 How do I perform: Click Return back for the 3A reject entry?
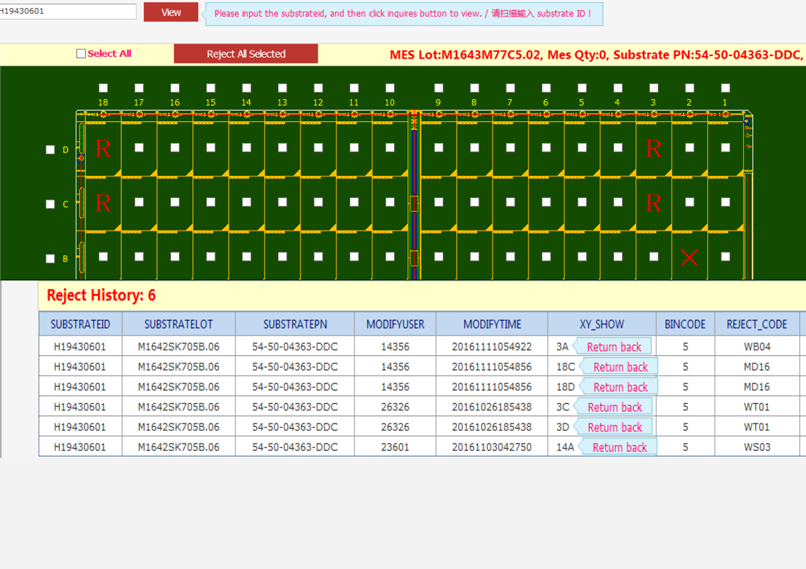(x=614, y=347)
